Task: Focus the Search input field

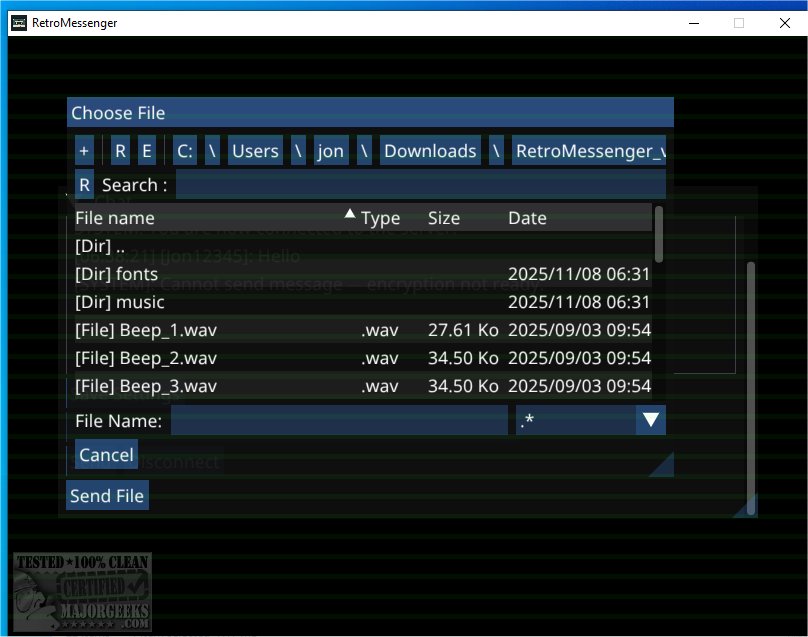Action: coord(420,185)
